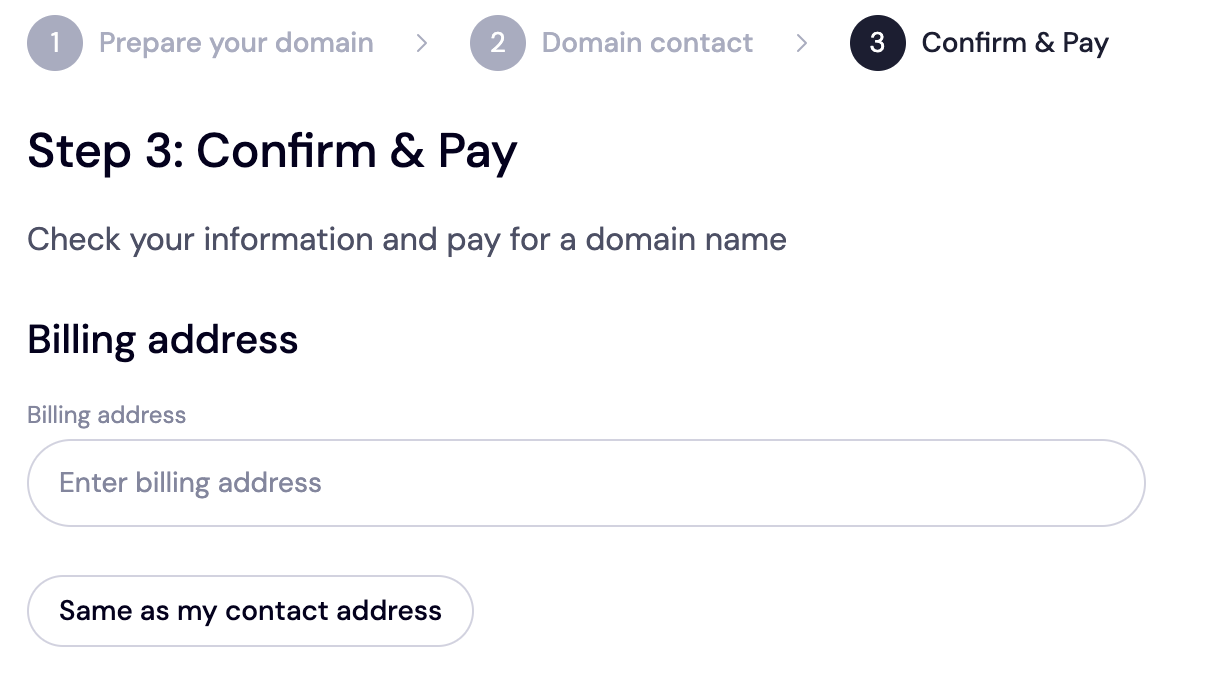
Task: Return to the Domain contact step
Action: (647, 43)
